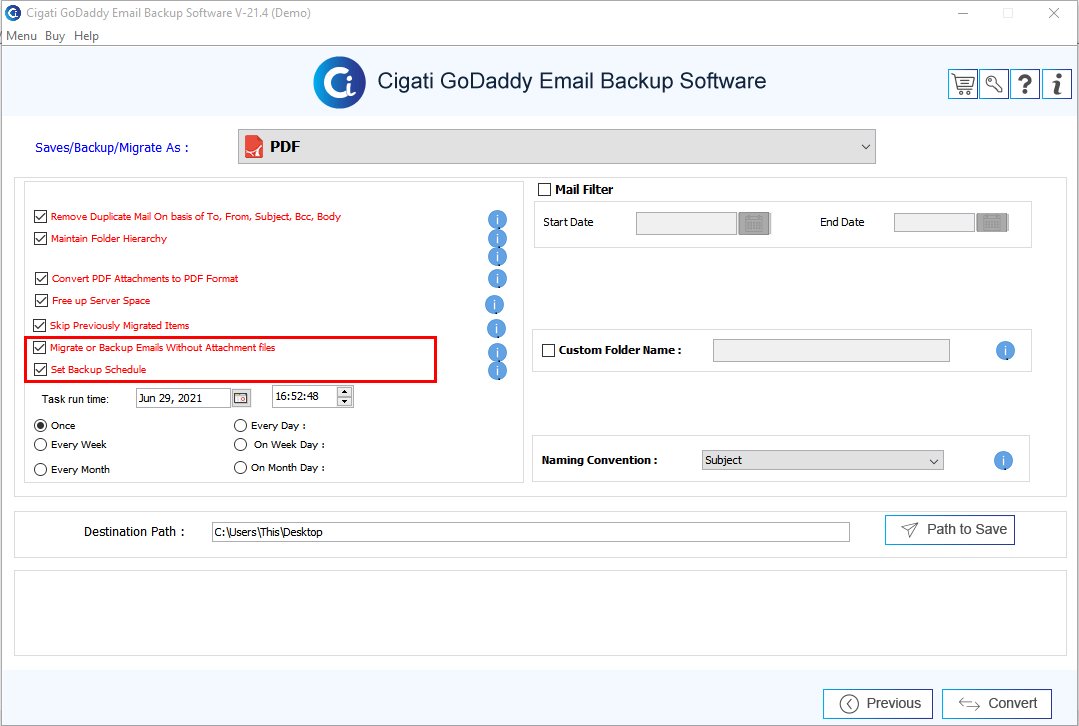Toggle Remove Duplicate Mail checkbox
Viewport: 1079px width, 726px height.
pos(41,216)
